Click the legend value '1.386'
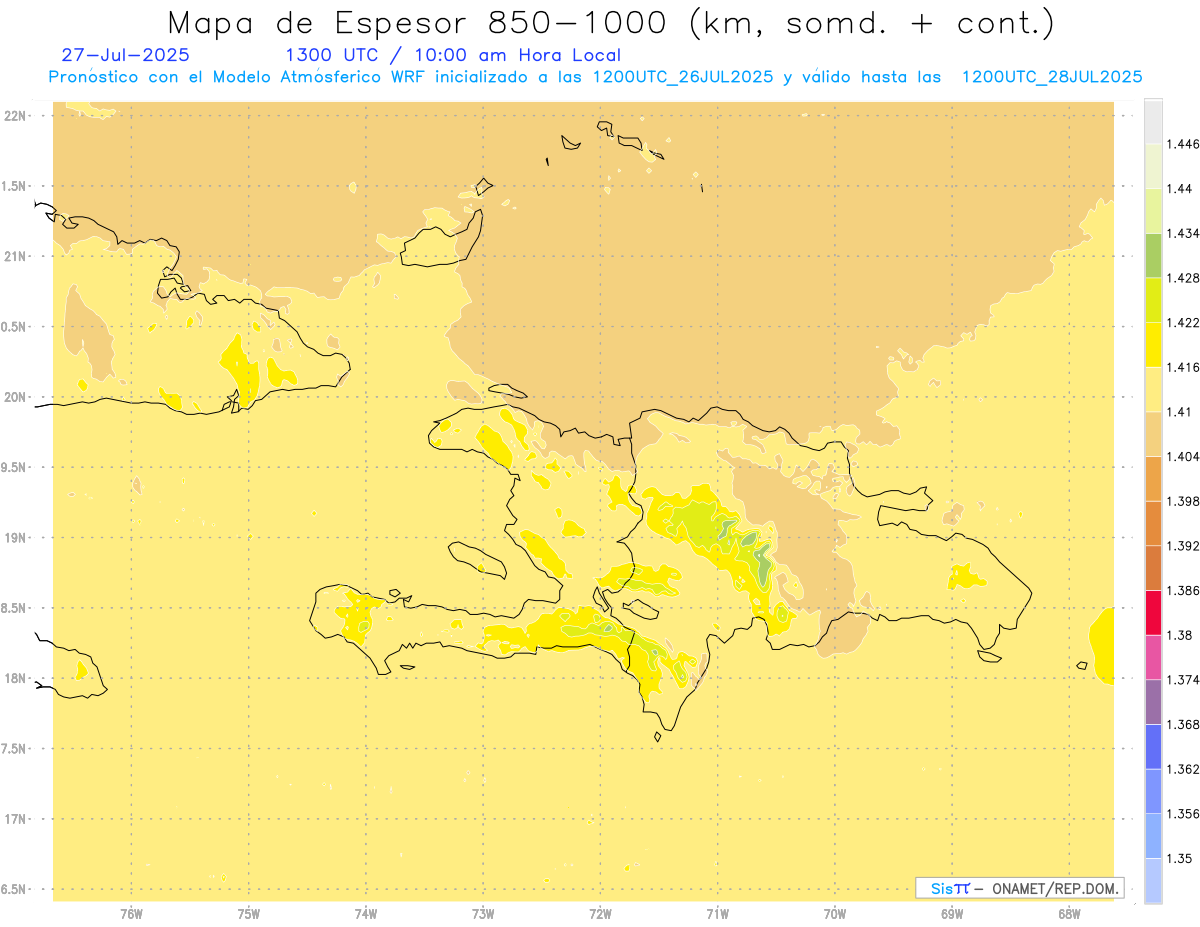This screenshot has width=1200, height=927. [1182, 590]
